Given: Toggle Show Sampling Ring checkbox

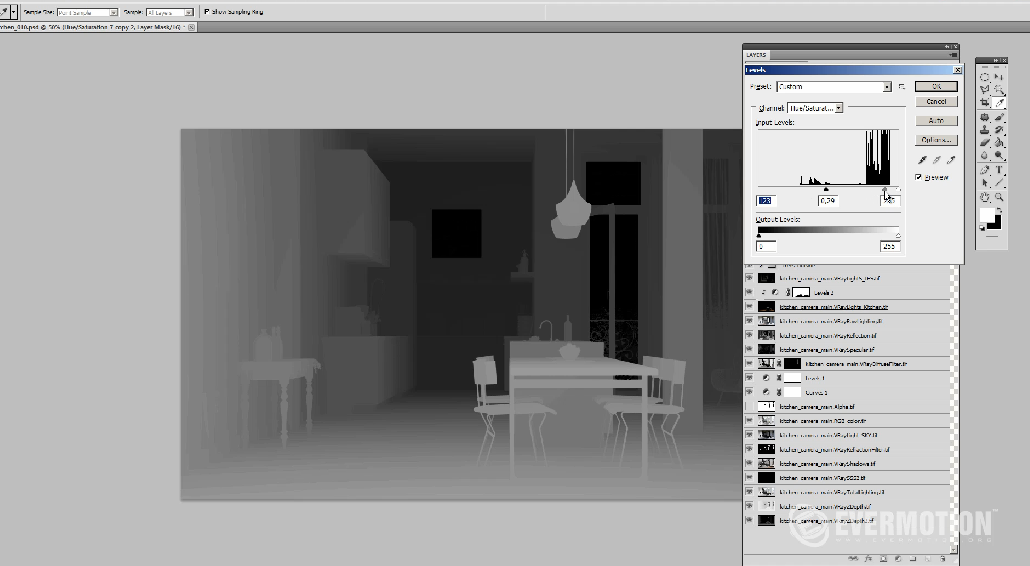Looking at the screenshot, I should pyautogui.click(x=206, y=12).
